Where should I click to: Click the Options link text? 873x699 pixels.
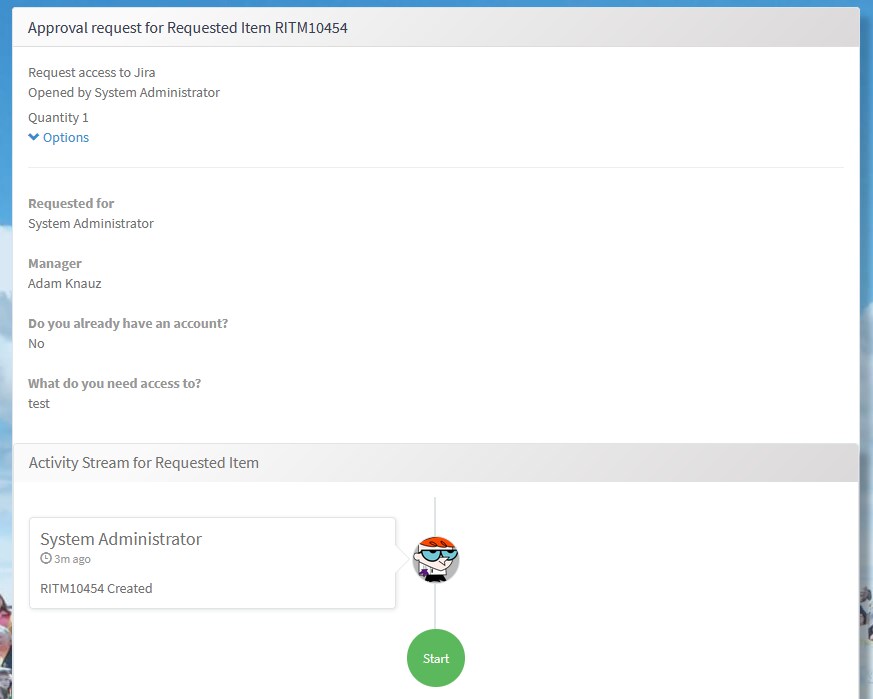pos(66,138)
